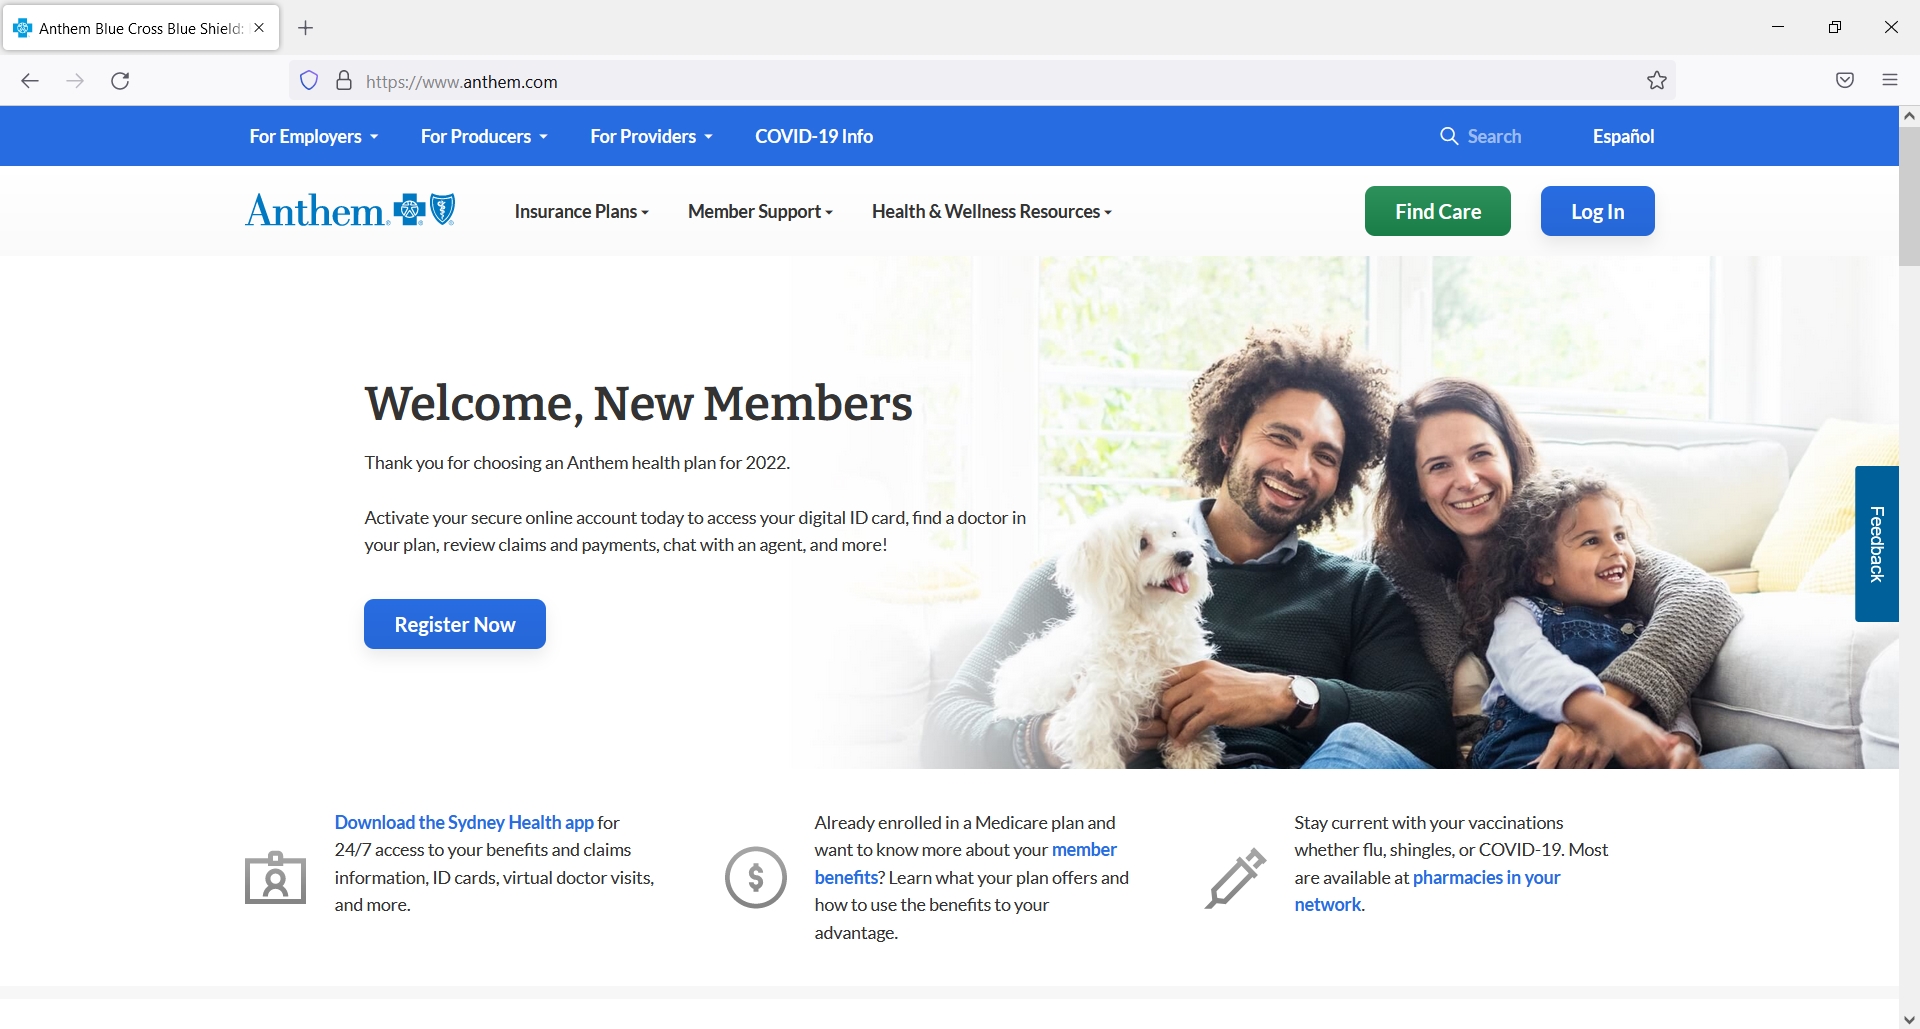Image resolution: width=1920 pixels, height=1029 pixels.
Task: Open the Member Support menu
Action: point(760,212)
